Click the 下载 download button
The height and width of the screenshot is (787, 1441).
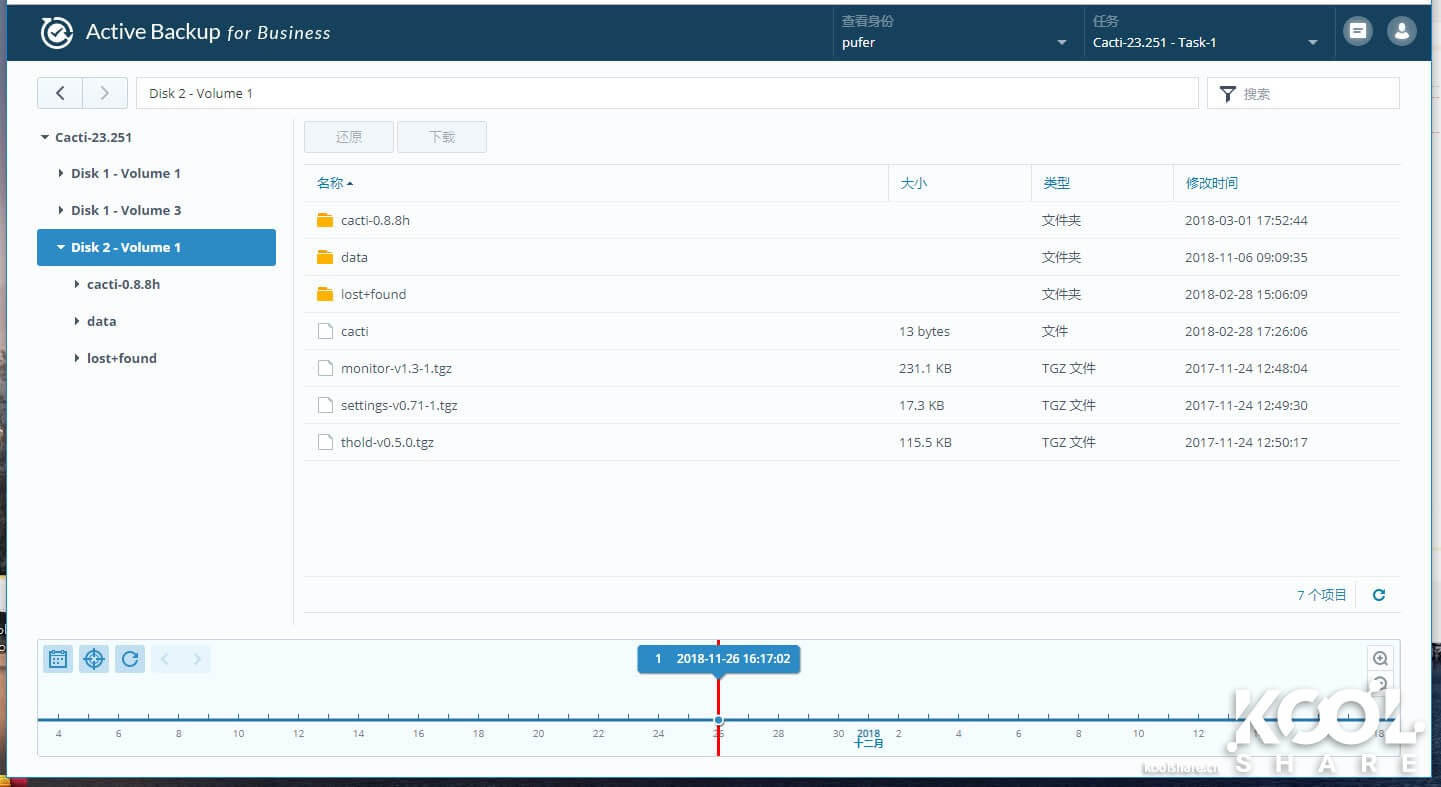coord(442,137)
